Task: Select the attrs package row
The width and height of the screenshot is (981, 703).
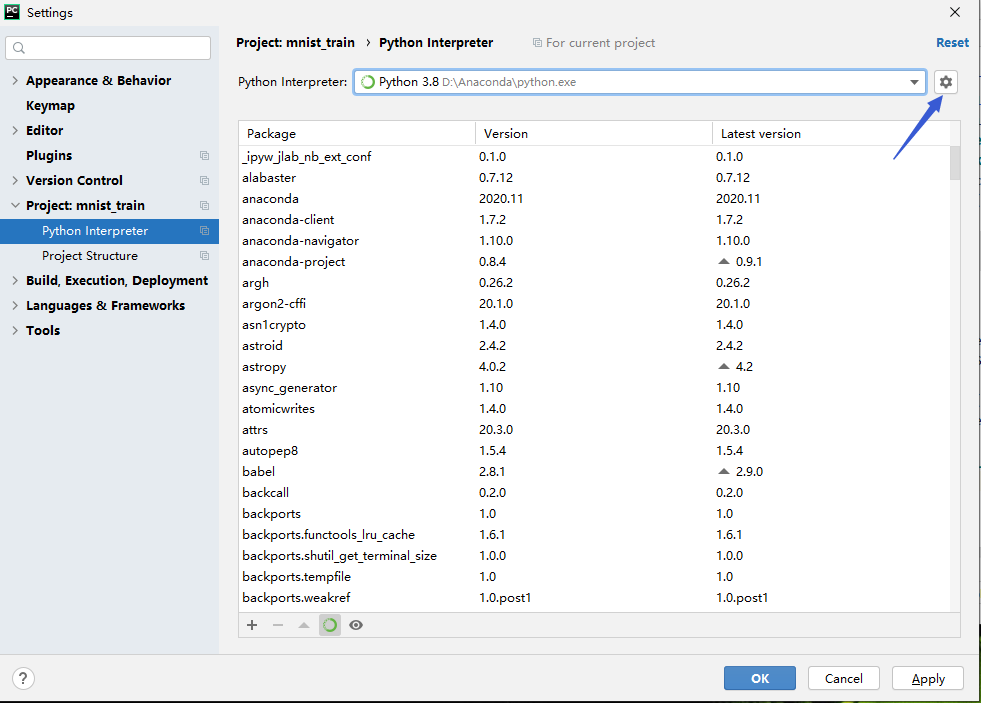Action: 594,430
